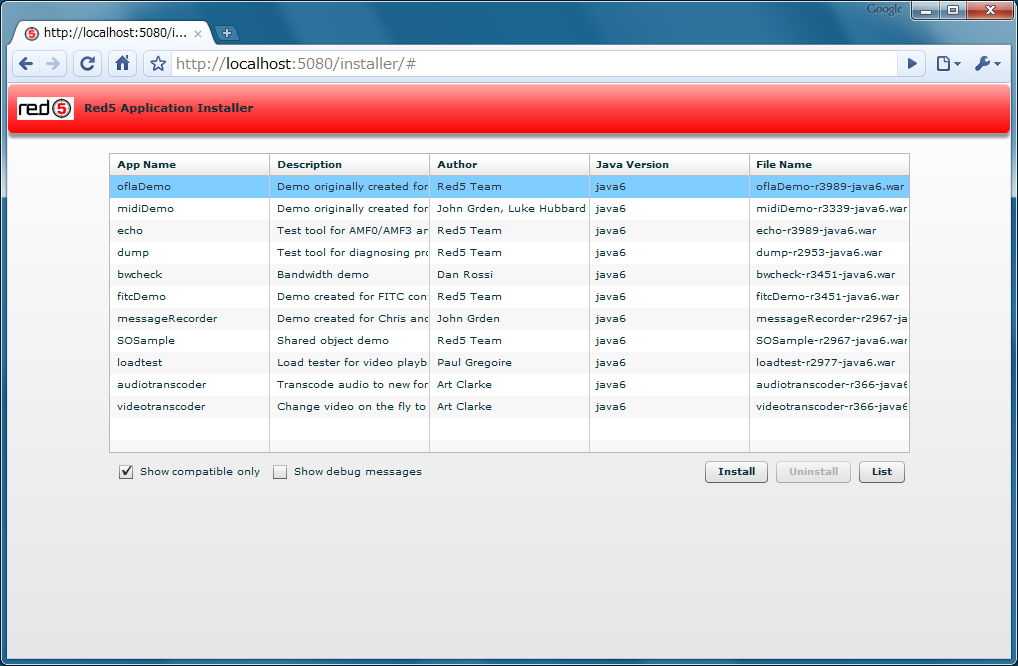Click the red5 logo
Viewport: 1018px width, 666px height.
(45, 108)
